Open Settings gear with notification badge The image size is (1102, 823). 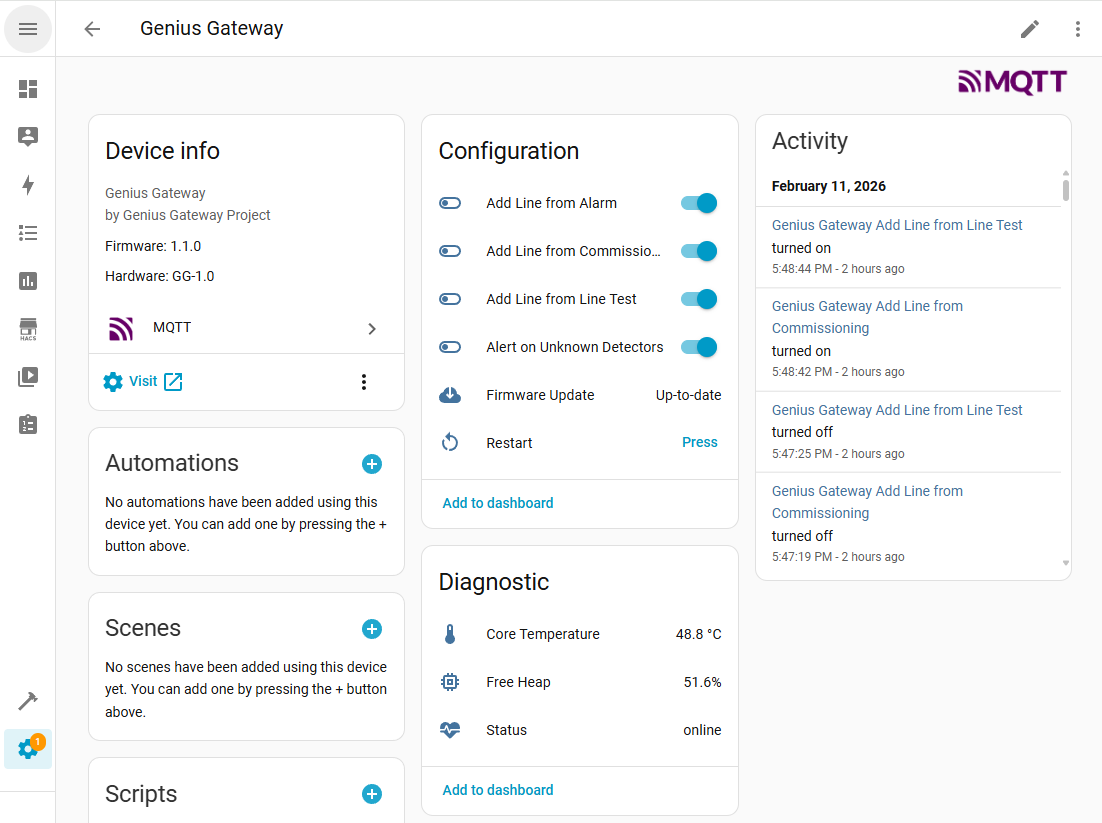point(28,749)
